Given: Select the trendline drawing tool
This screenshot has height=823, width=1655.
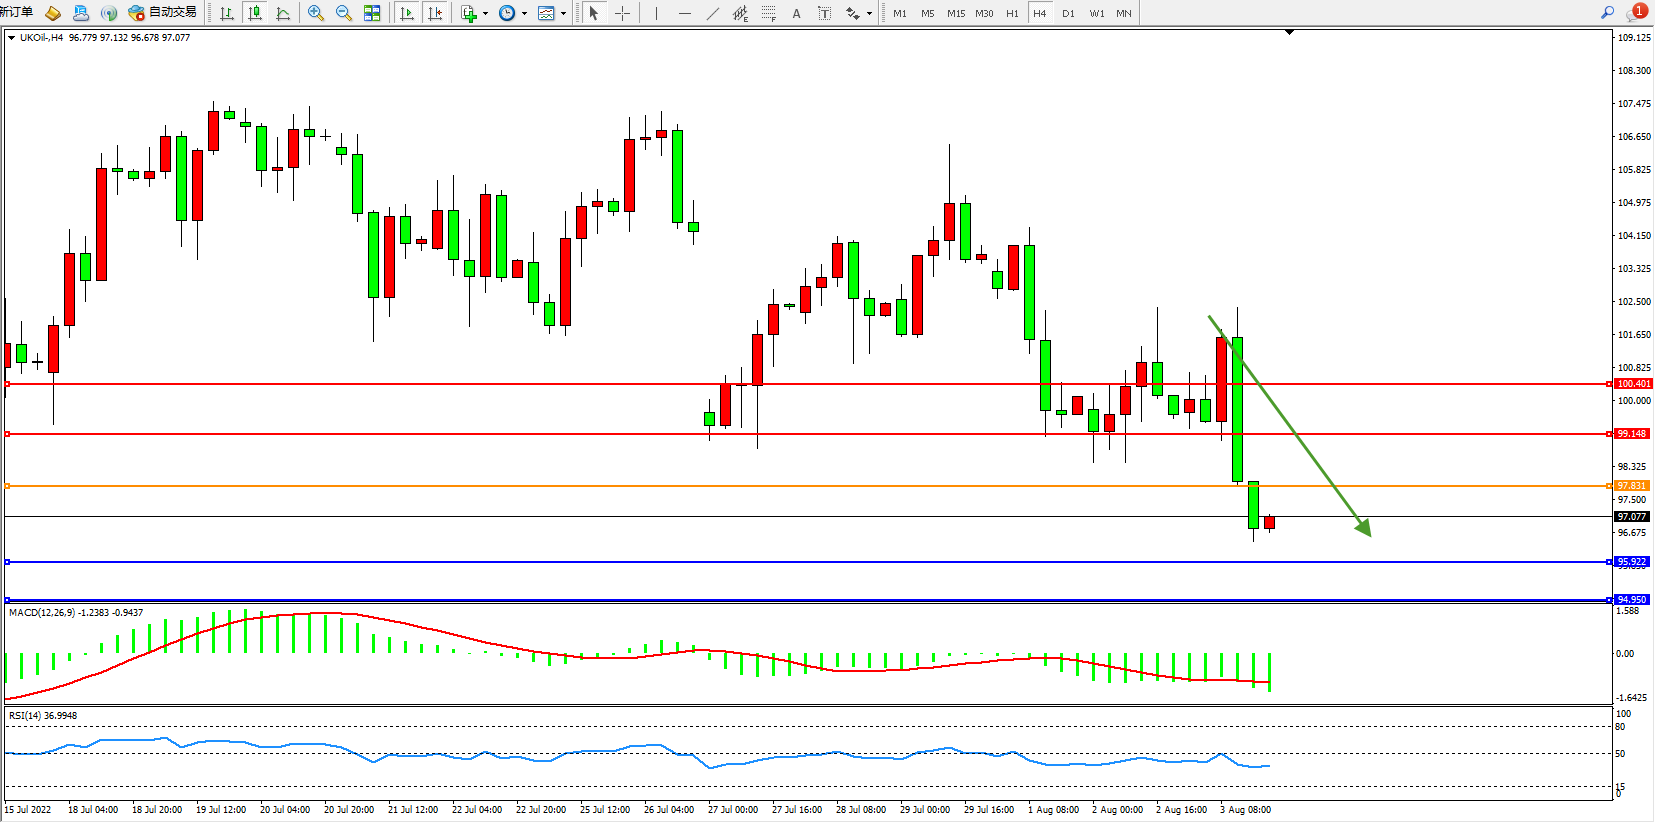Looking at the screenshot, I should click(x=712, y=13).
